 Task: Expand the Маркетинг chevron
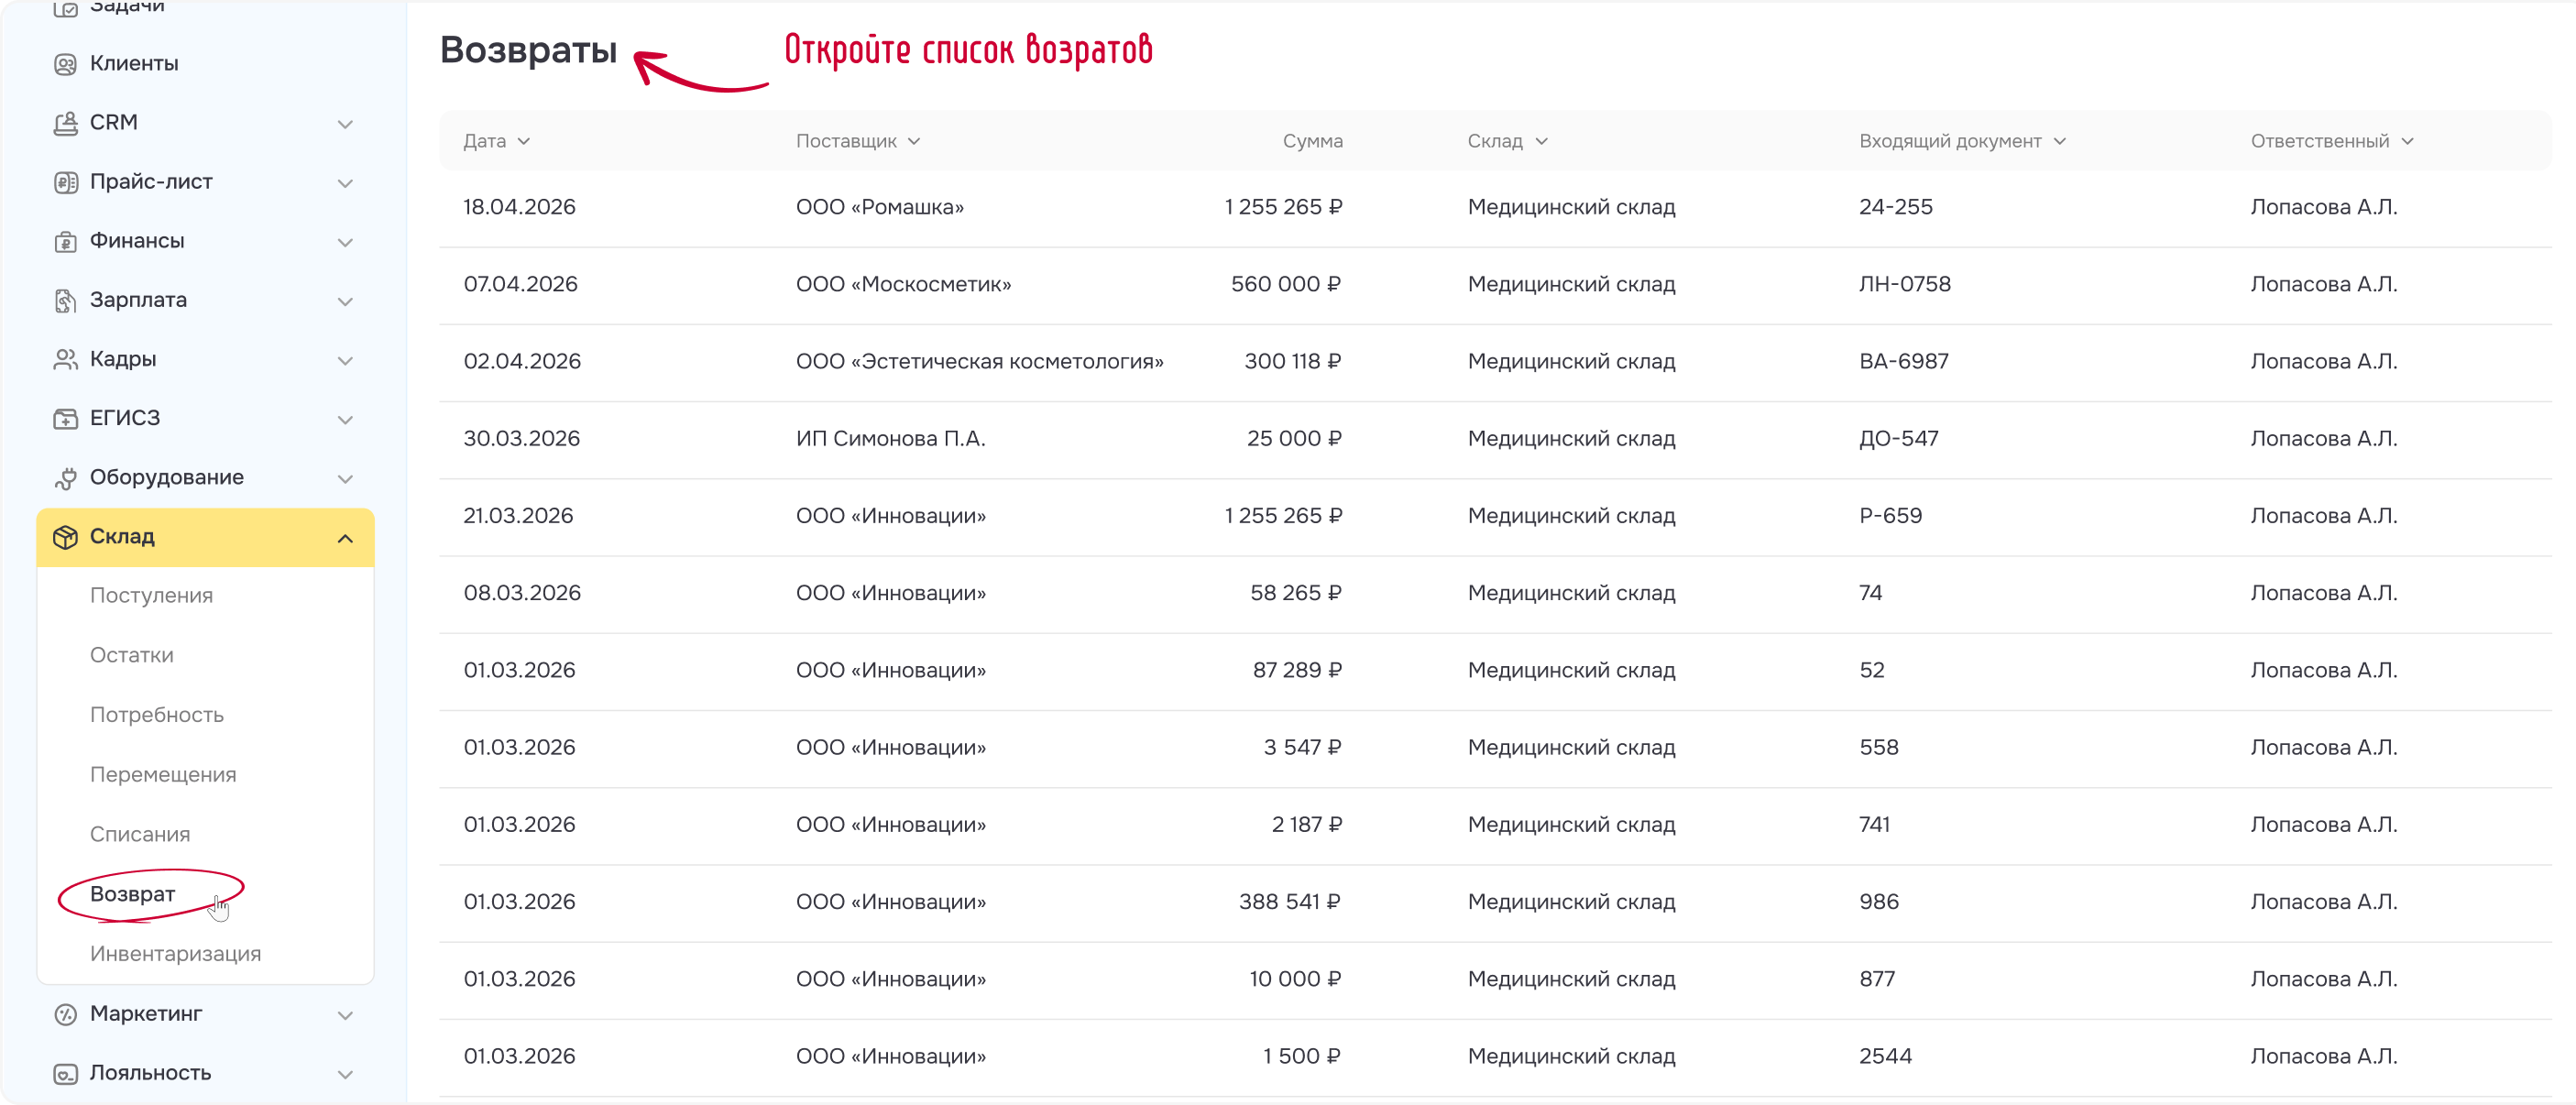coord(345,1015)
